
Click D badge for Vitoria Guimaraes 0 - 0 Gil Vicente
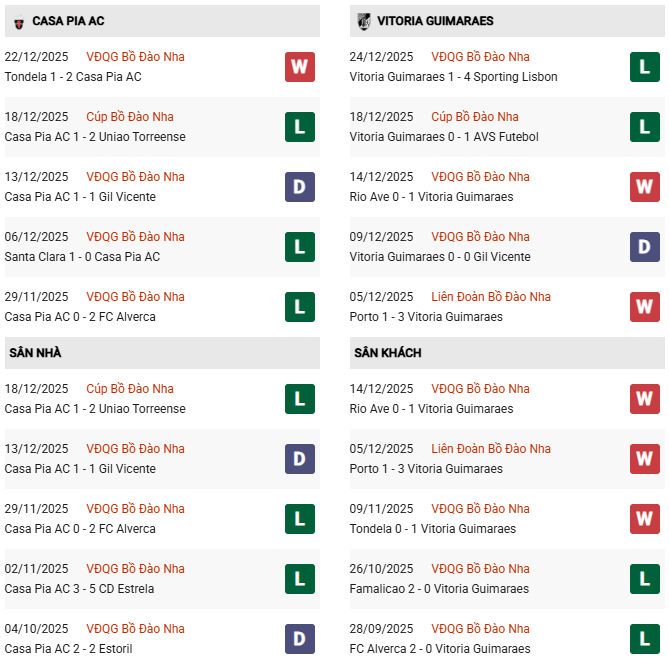[x=644, y=247]
